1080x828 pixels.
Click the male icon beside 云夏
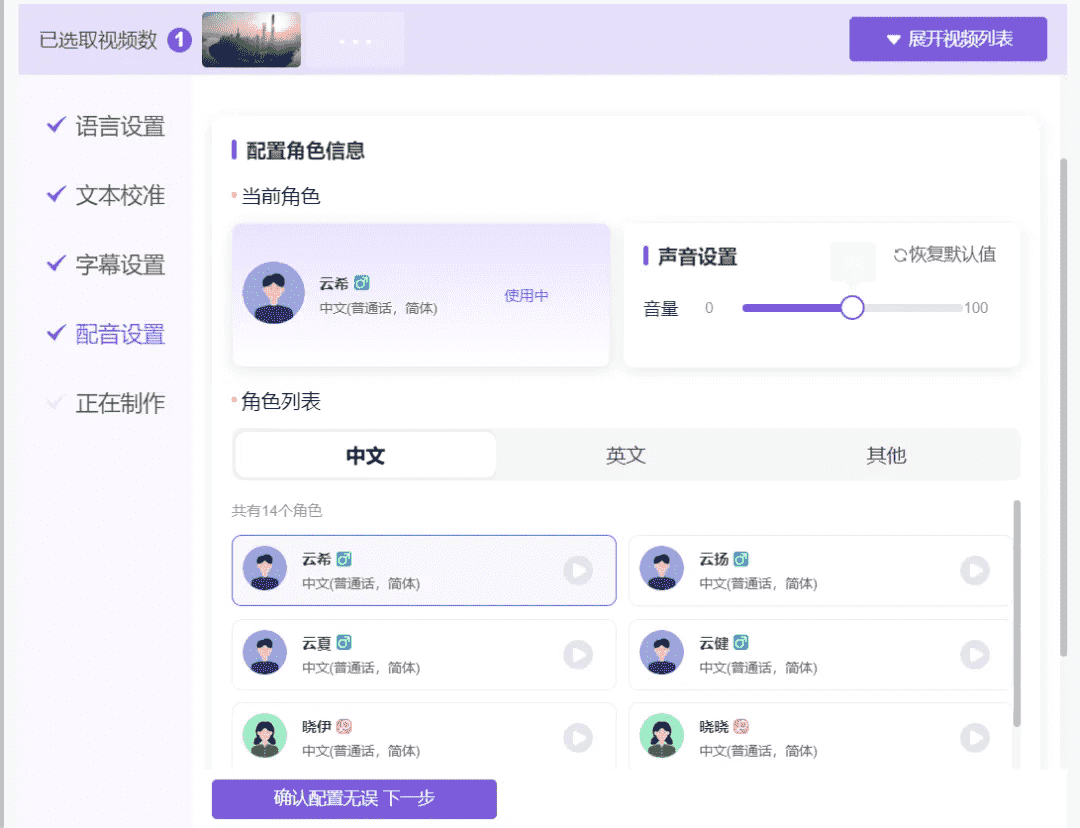pyautogui.click(x=344, y=643)
